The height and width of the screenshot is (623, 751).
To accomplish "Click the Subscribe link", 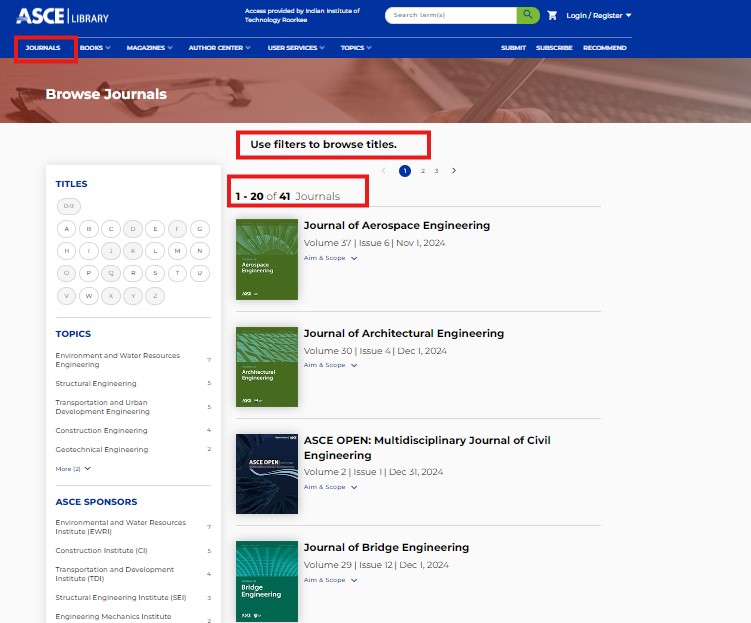I will [554, 48].
